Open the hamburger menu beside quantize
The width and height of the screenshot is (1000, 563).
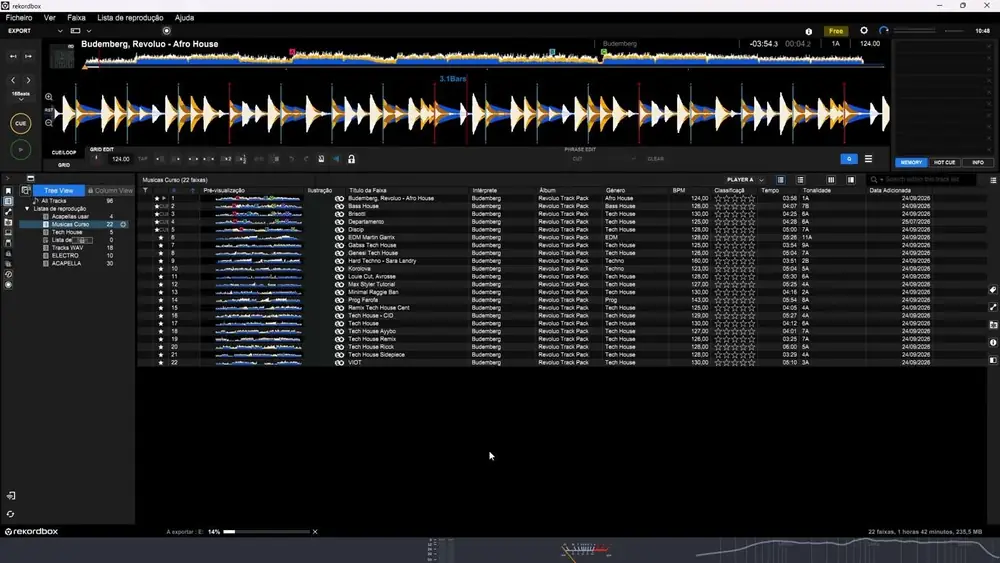pyautogui.click(x=868, y=159)
